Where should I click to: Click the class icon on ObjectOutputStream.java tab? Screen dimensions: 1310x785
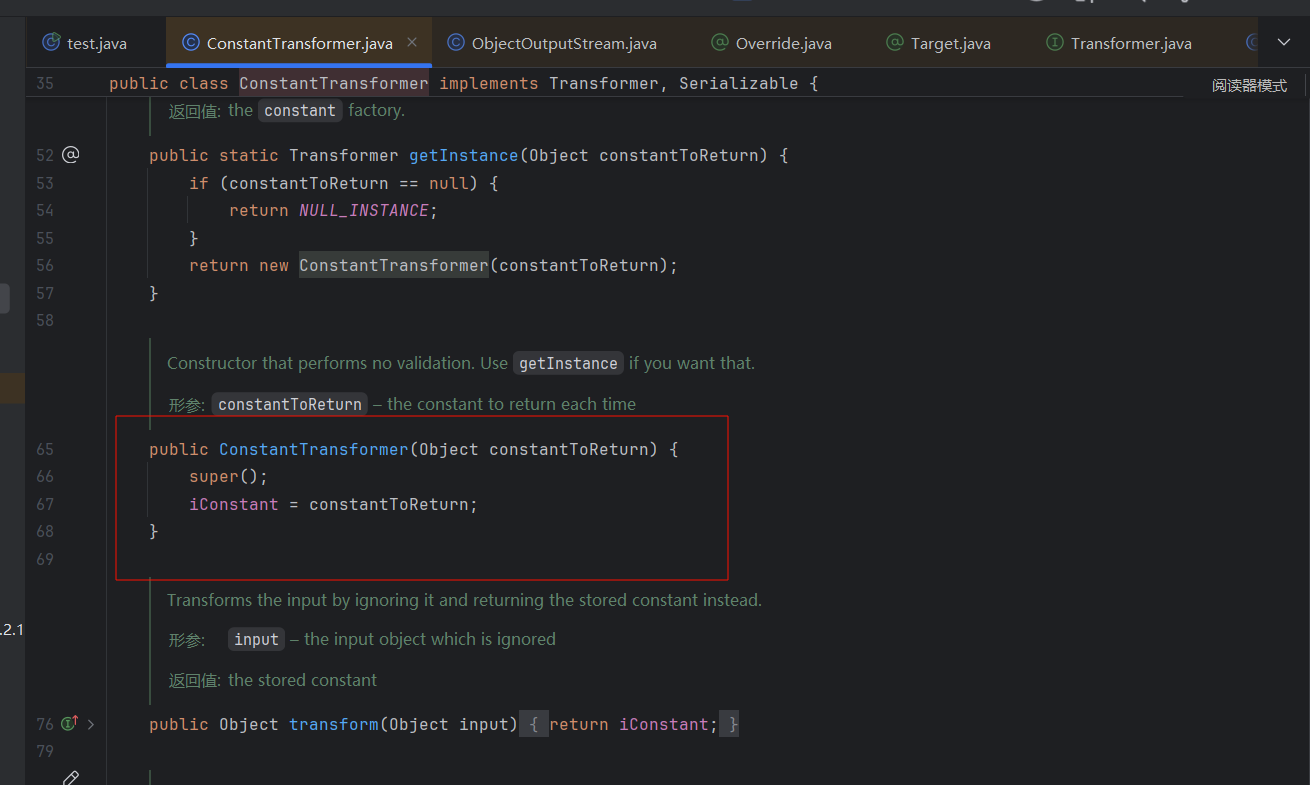coord(456,43)
